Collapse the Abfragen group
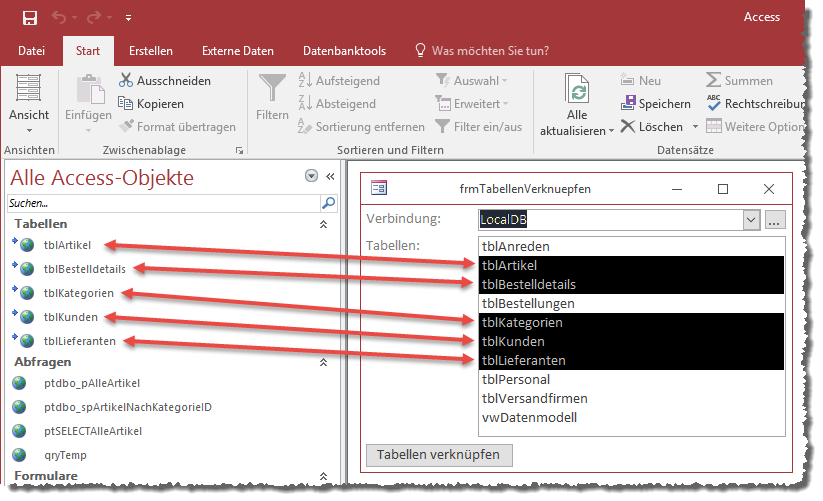 [x=322, y=362]
